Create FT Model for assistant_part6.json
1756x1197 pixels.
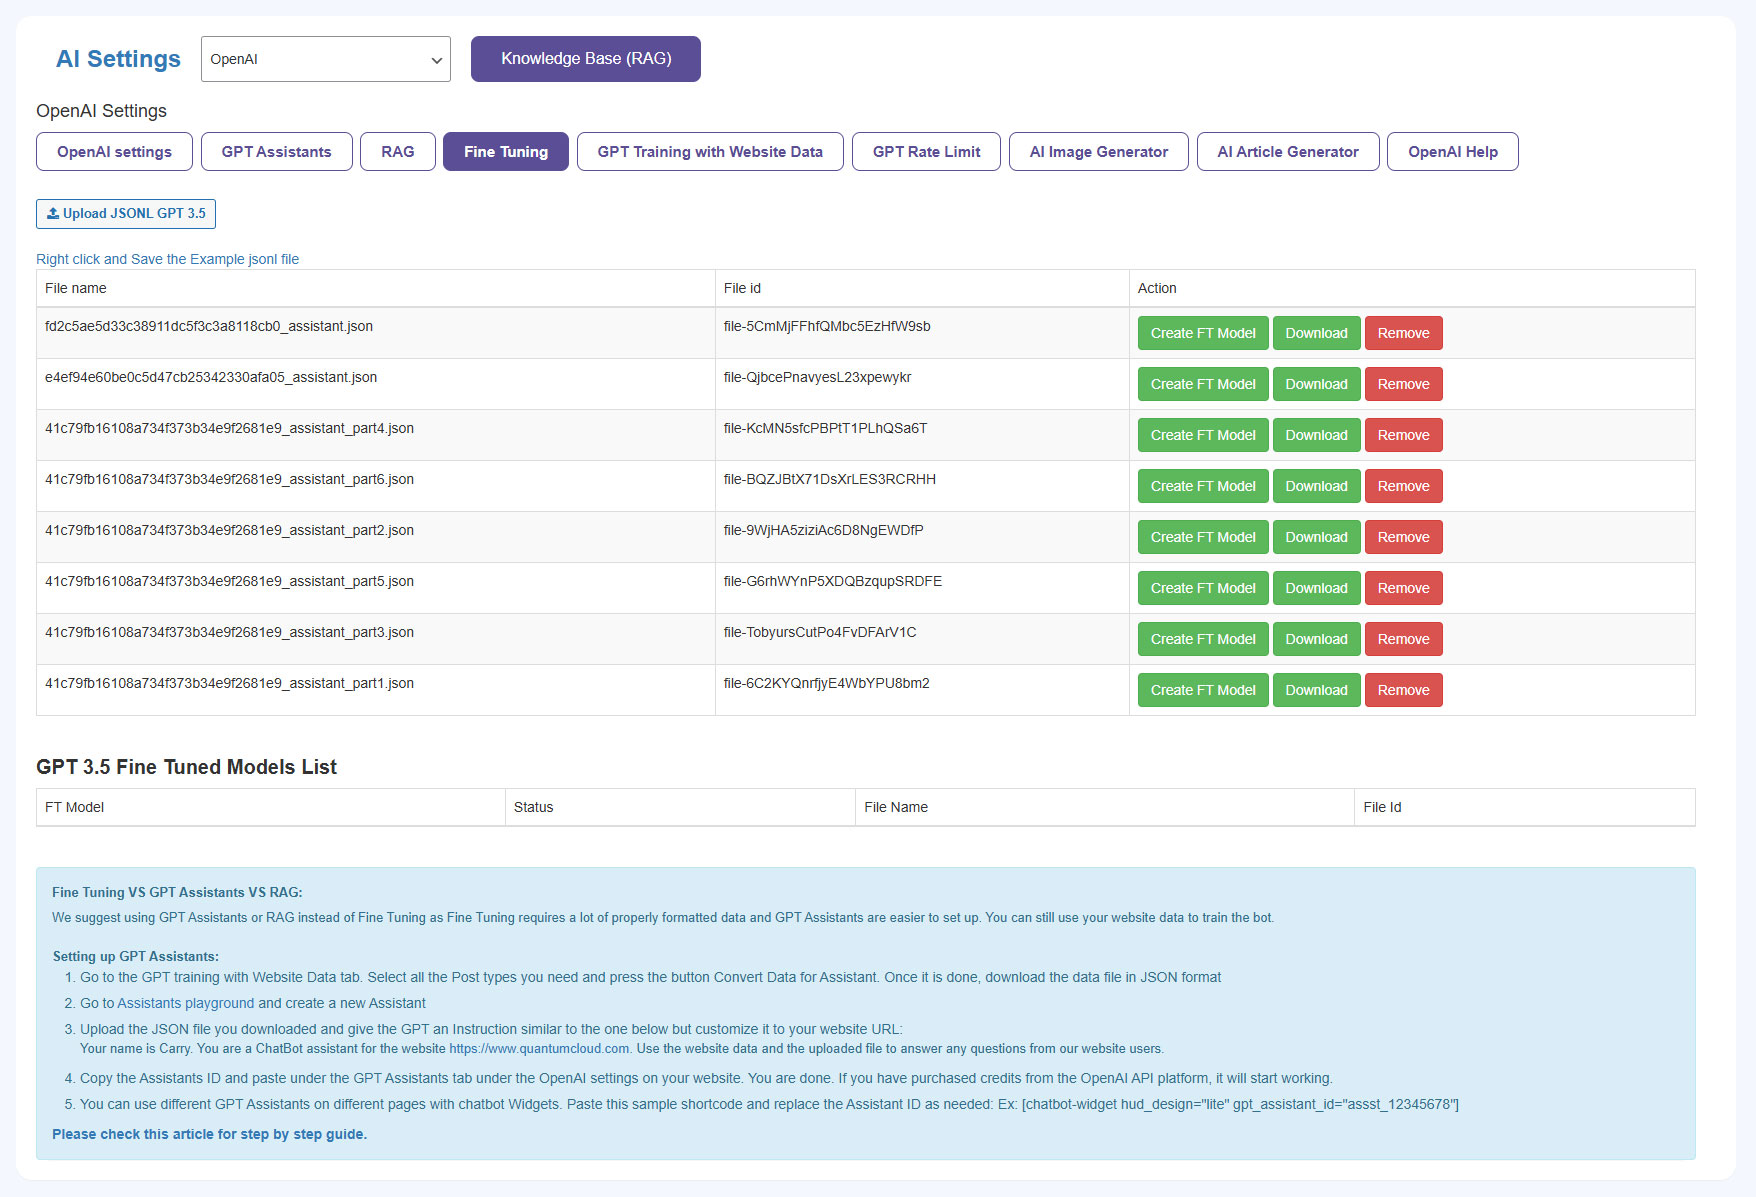click(1202, 486)
